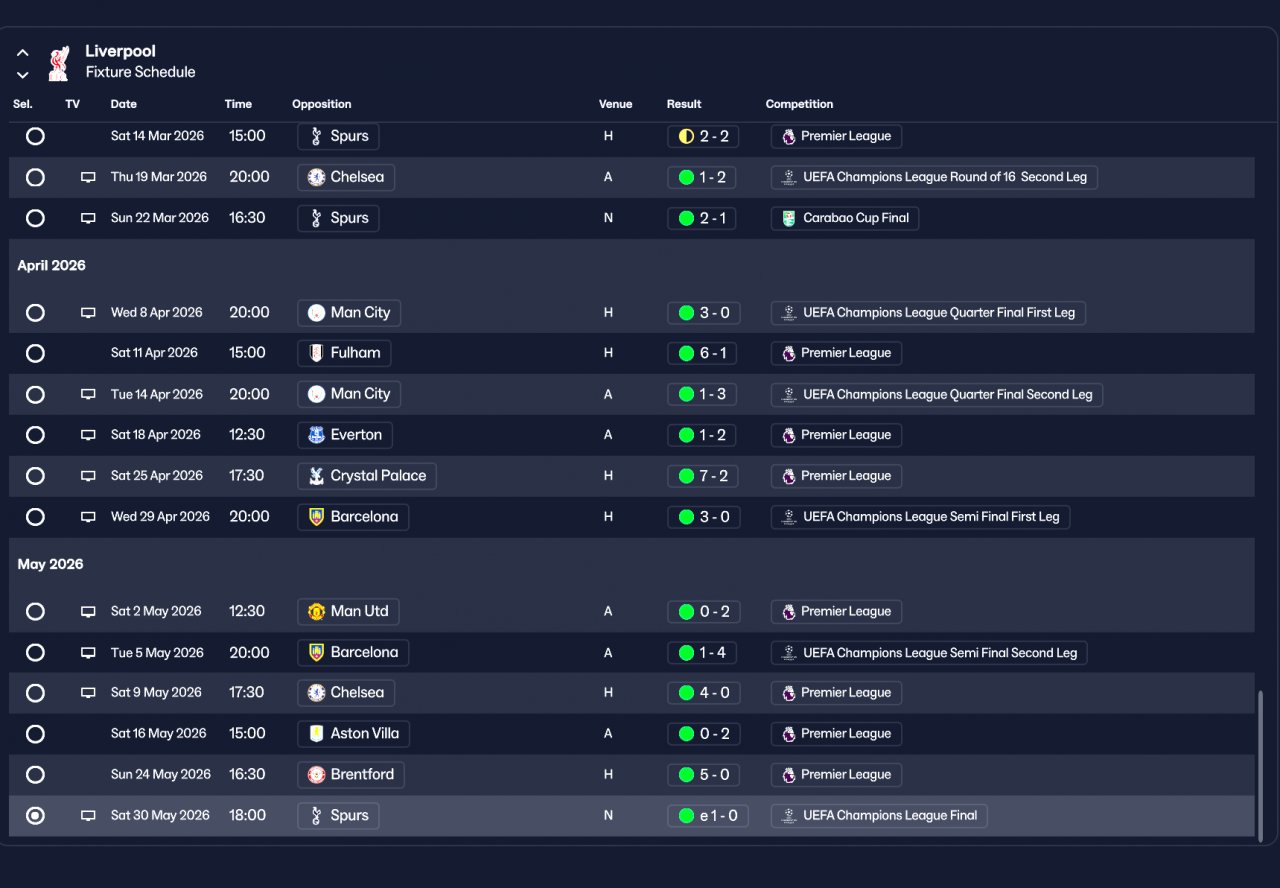Image resolution: width=1280 pixels, height=888 pixels.
Task: Click Premier League icon on Fulham row
Action: pos(789,353)
